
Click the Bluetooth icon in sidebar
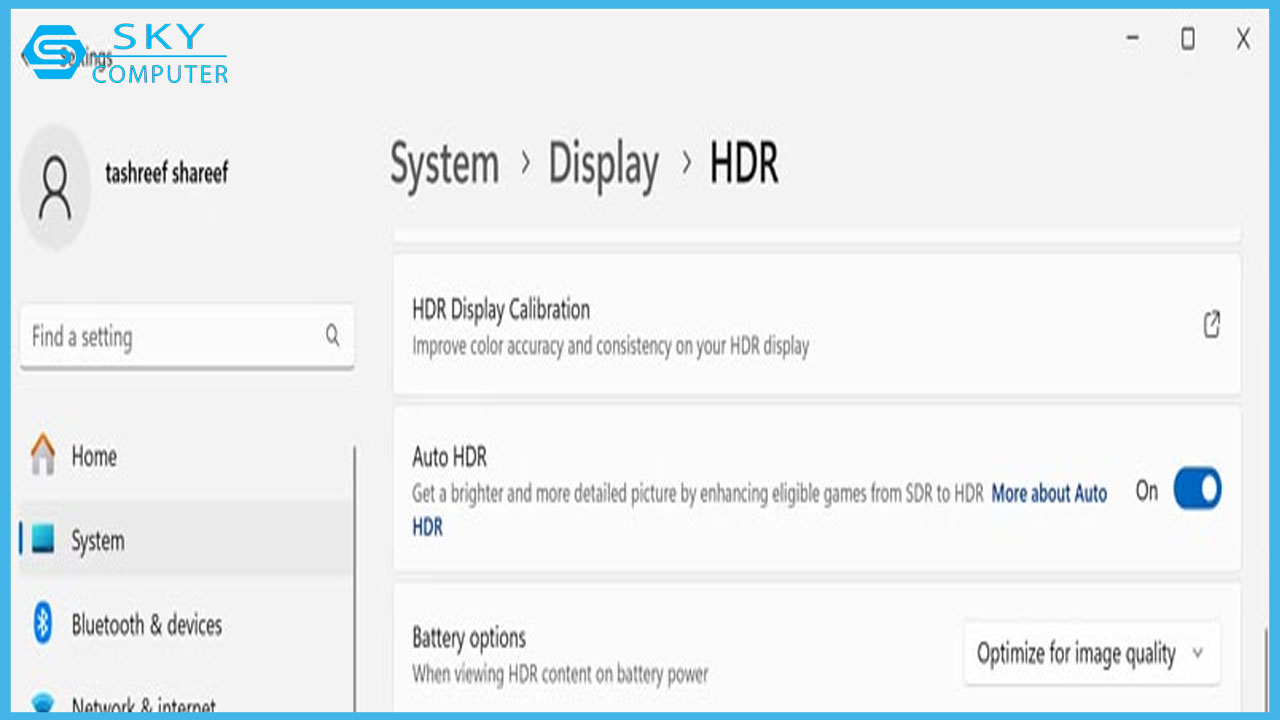[x=43, y=624]
